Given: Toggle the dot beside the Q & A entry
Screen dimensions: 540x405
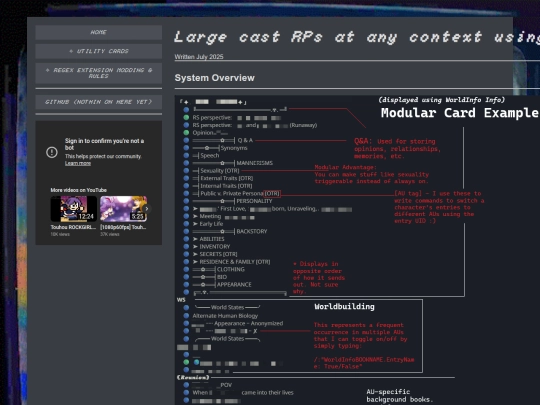Looking at the screenshot, I should click(x=186, y=140).
